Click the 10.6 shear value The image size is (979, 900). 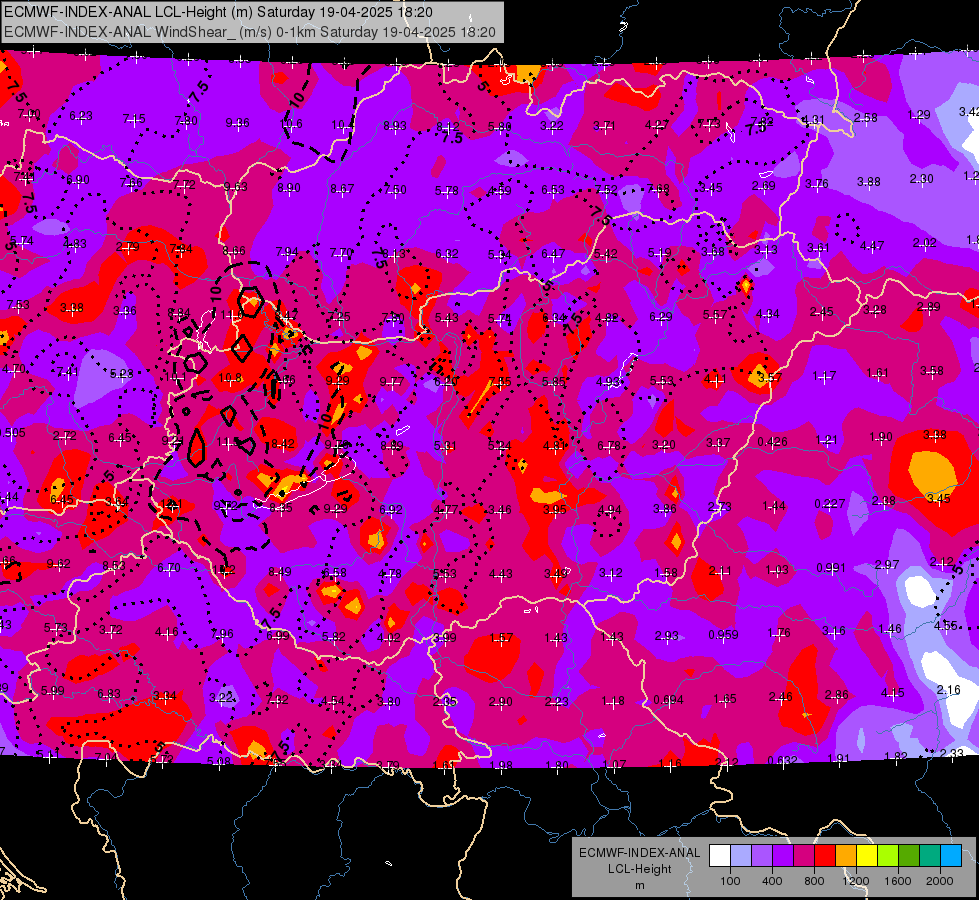291,124
